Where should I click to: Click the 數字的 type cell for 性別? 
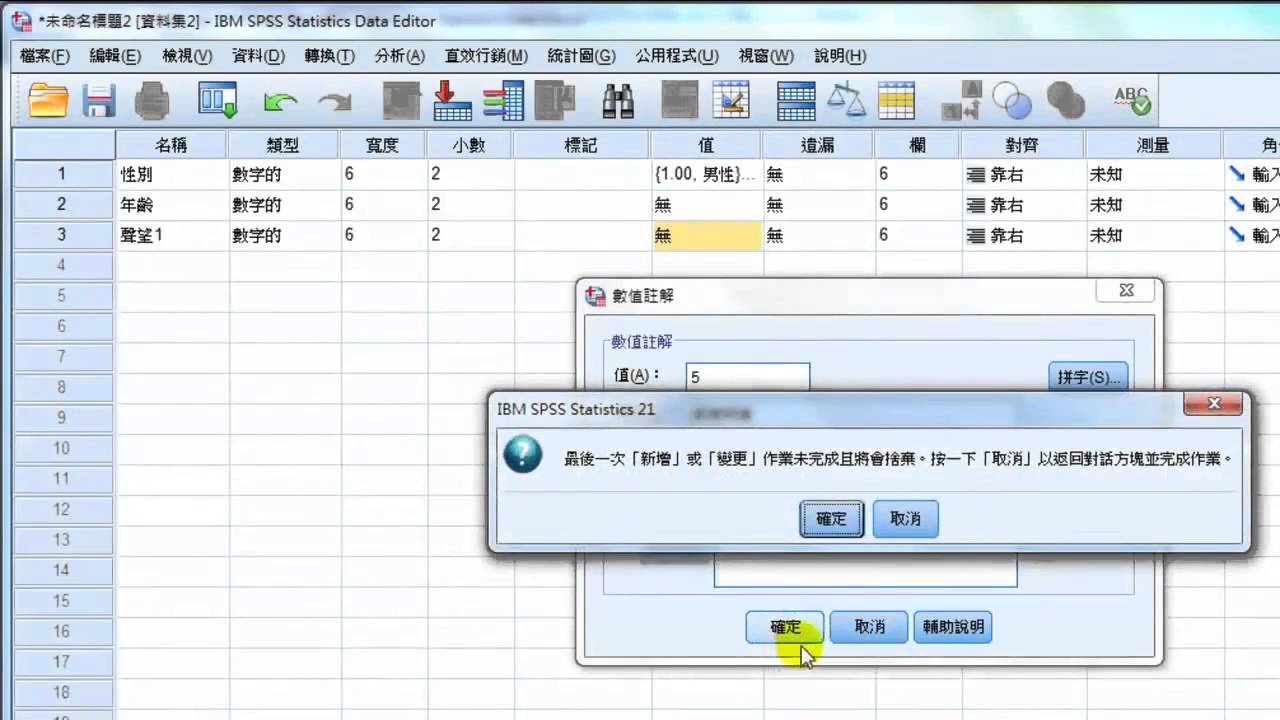pyautogui.click(x=285, y=174)
